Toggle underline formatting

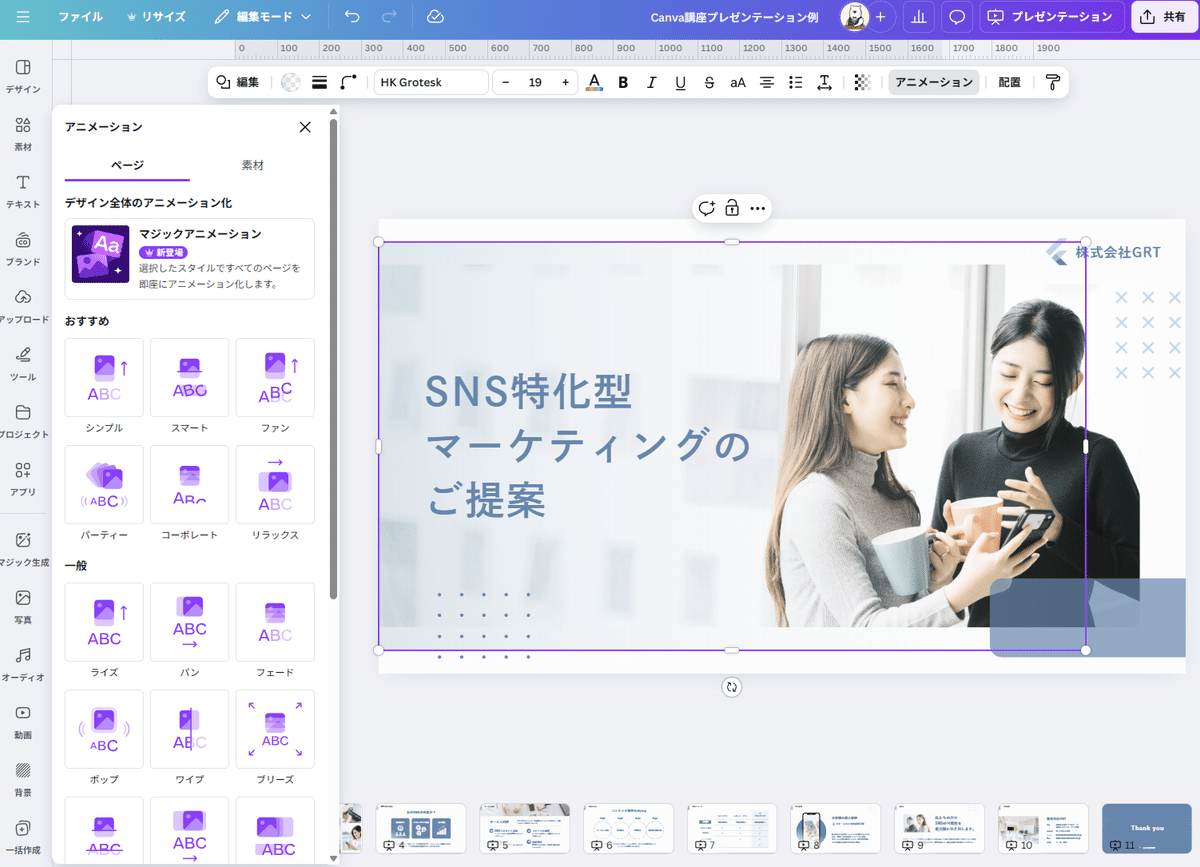[x=680, y=83]
